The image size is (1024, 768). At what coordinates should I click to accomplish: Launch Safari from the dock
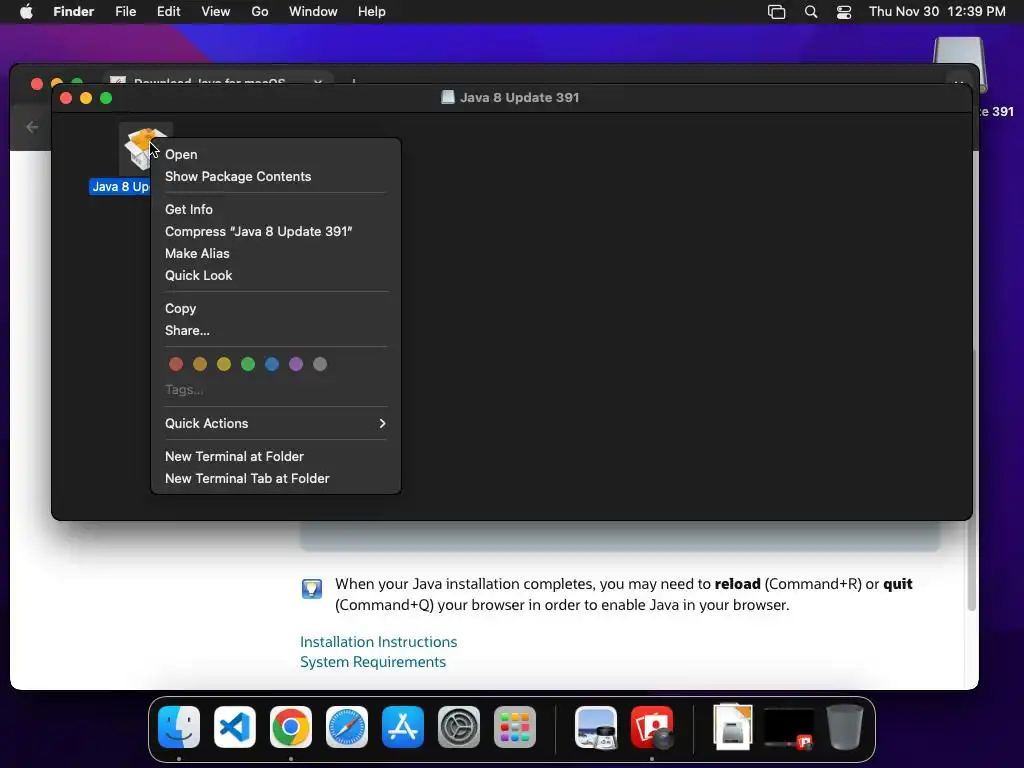tap(347, 727)
